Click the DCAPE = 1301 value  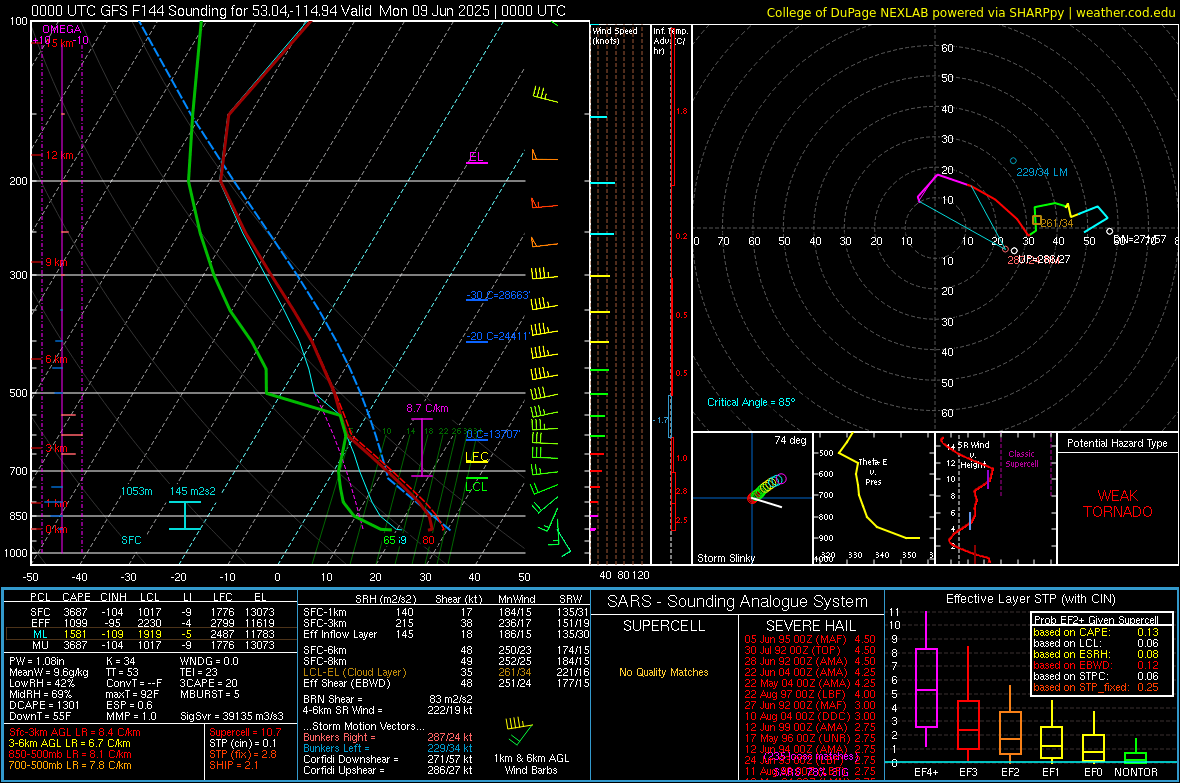point(44,705)
